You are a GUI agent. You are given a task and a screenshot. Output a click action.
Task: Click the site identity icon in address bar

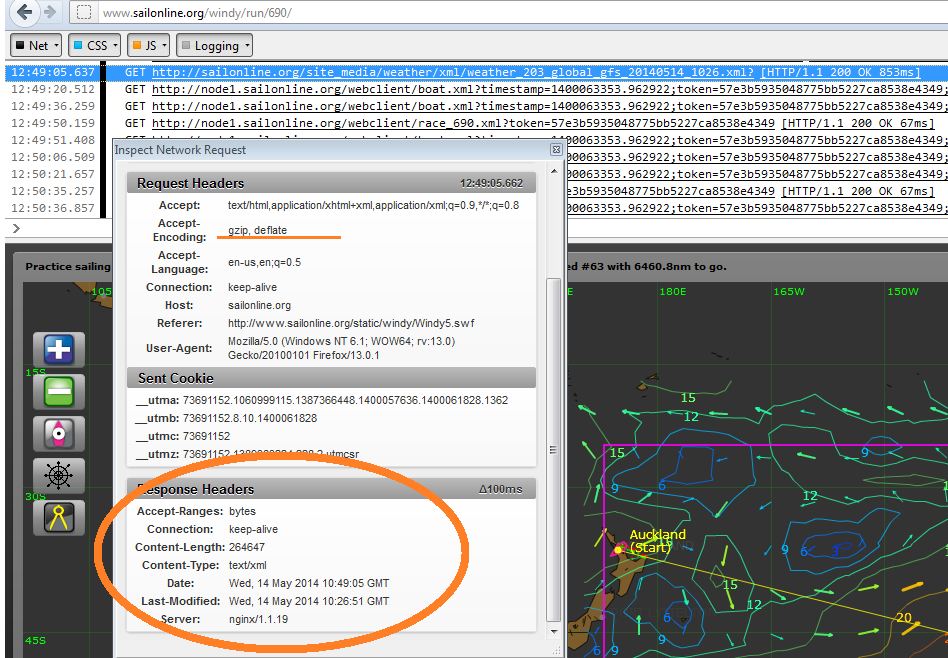tap(85, 12)
